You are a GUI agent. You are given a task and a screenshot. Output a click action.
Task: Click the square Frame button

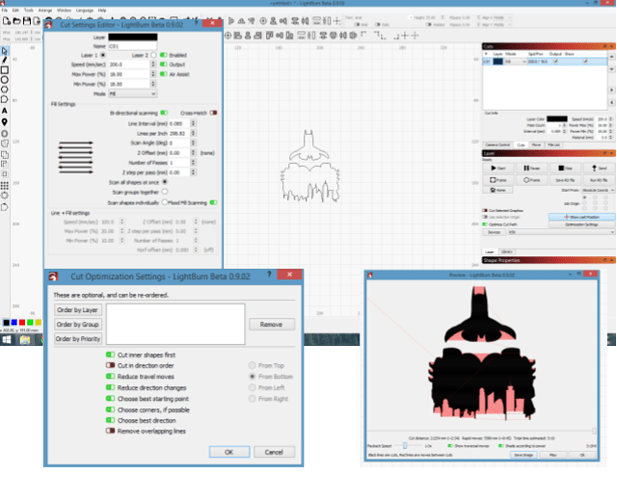[x=498, y=180]
